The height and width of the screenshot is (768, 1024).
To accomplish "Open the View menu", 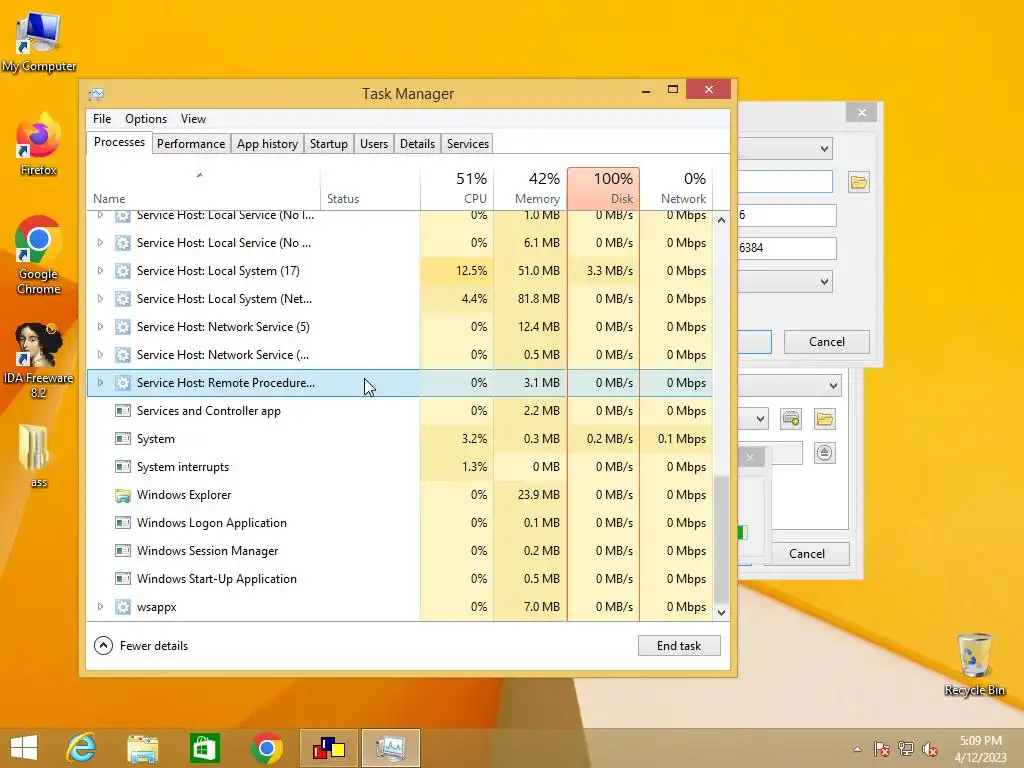I will pos(193,119).
